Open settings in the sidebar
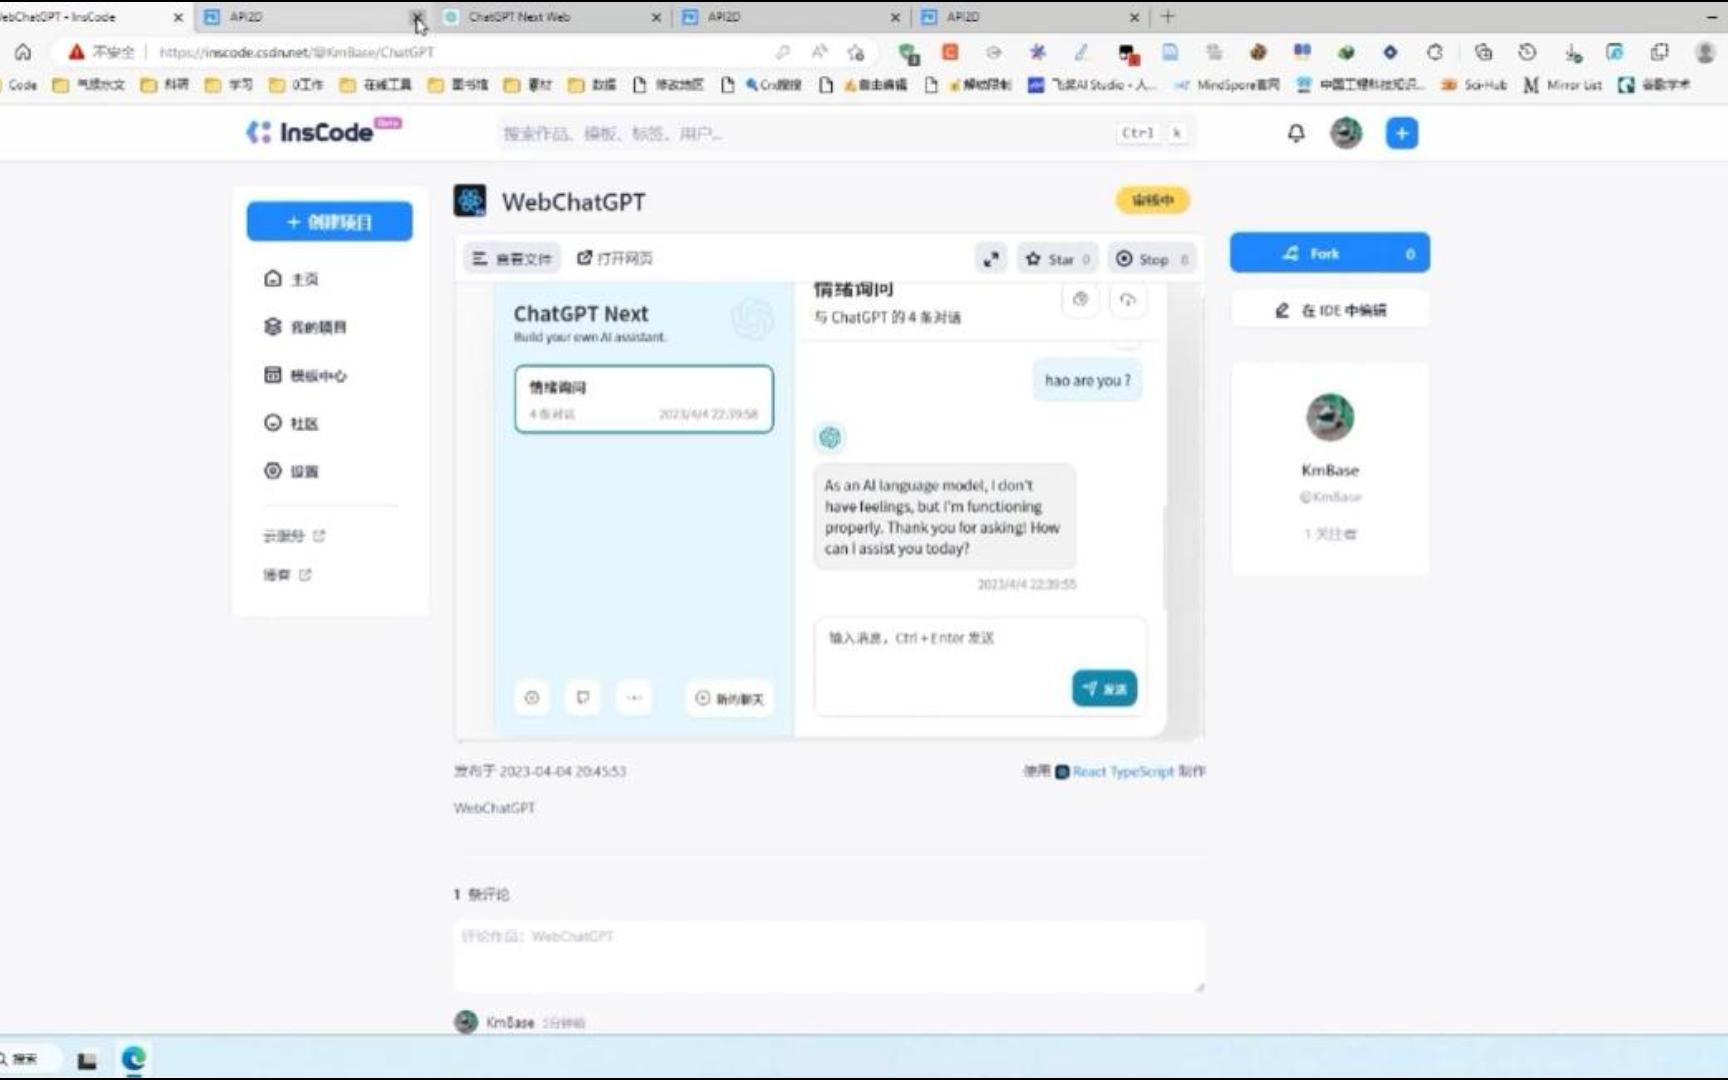 click(291, 471)
